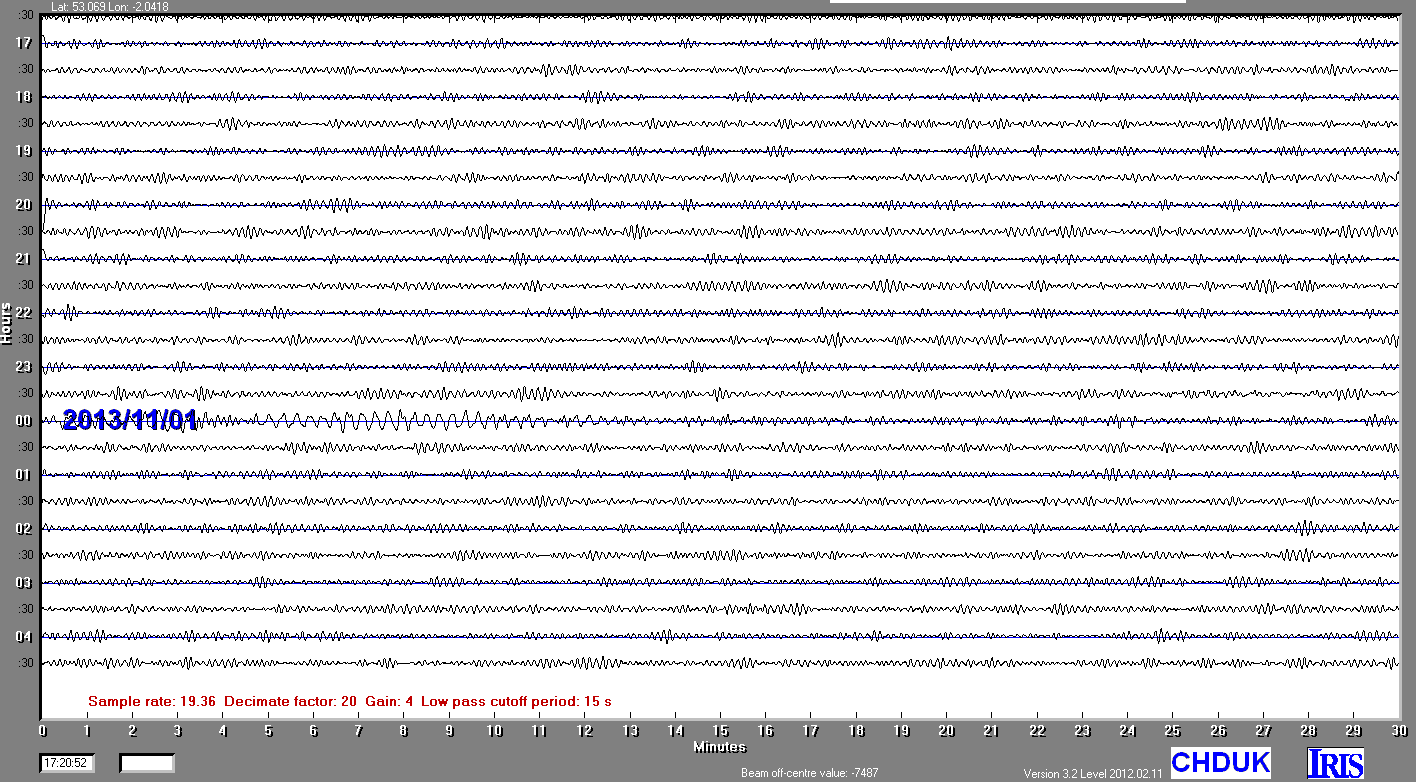Image resolution: width=1416 pixels, height=782 pixels.
Task: Click the Version 3.2 Level text
Action: 1093,774
